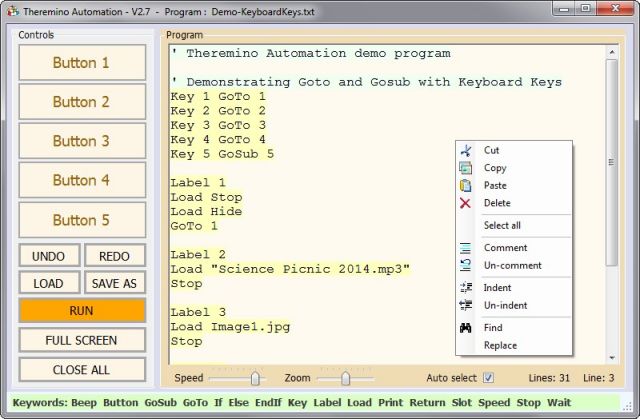Choose Replace from the context menu
The image size is (640, 419).
click(500, 345)
